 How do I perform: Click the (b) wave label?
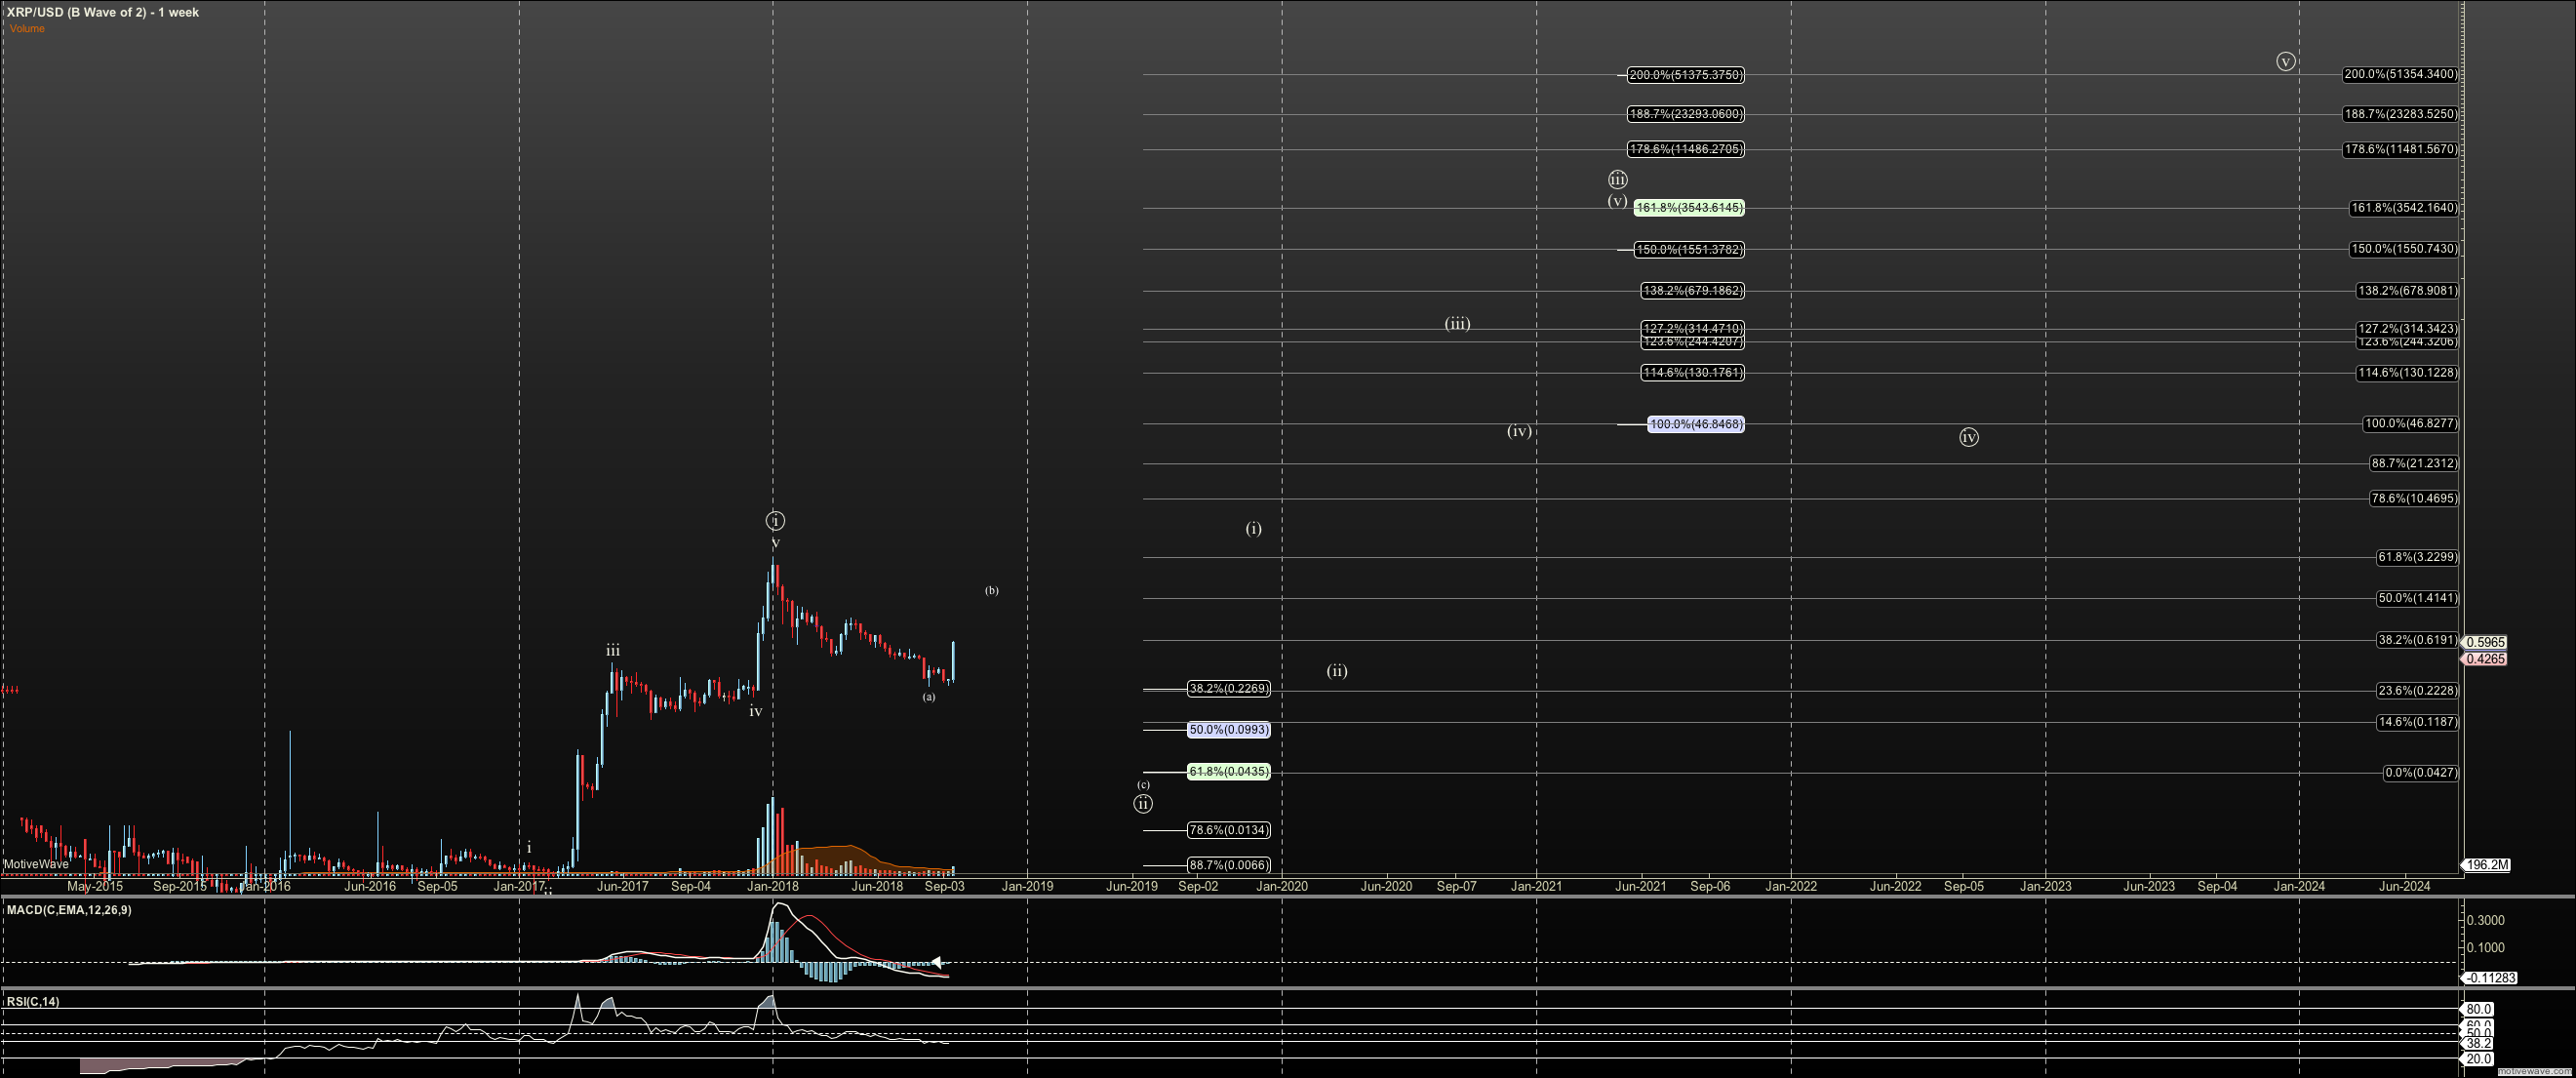pyautogui.click(x=991, y=590)
